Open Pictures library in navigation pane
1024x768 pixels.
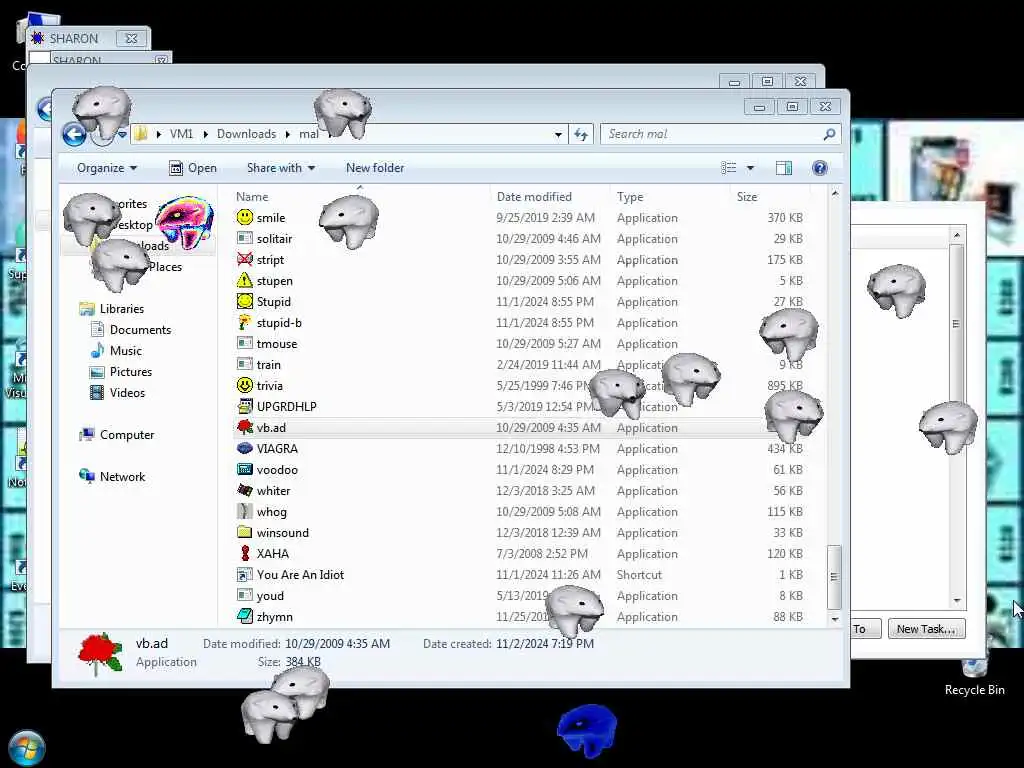pyautogui.click(x=131, y=372)
